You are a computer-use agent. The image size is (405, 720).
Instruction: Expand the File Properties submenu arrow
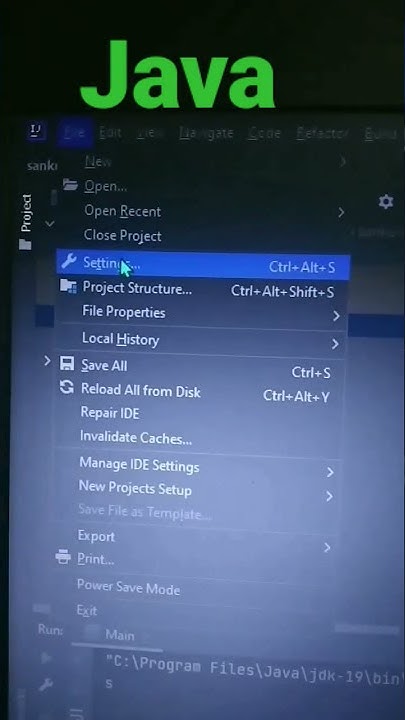336,316
